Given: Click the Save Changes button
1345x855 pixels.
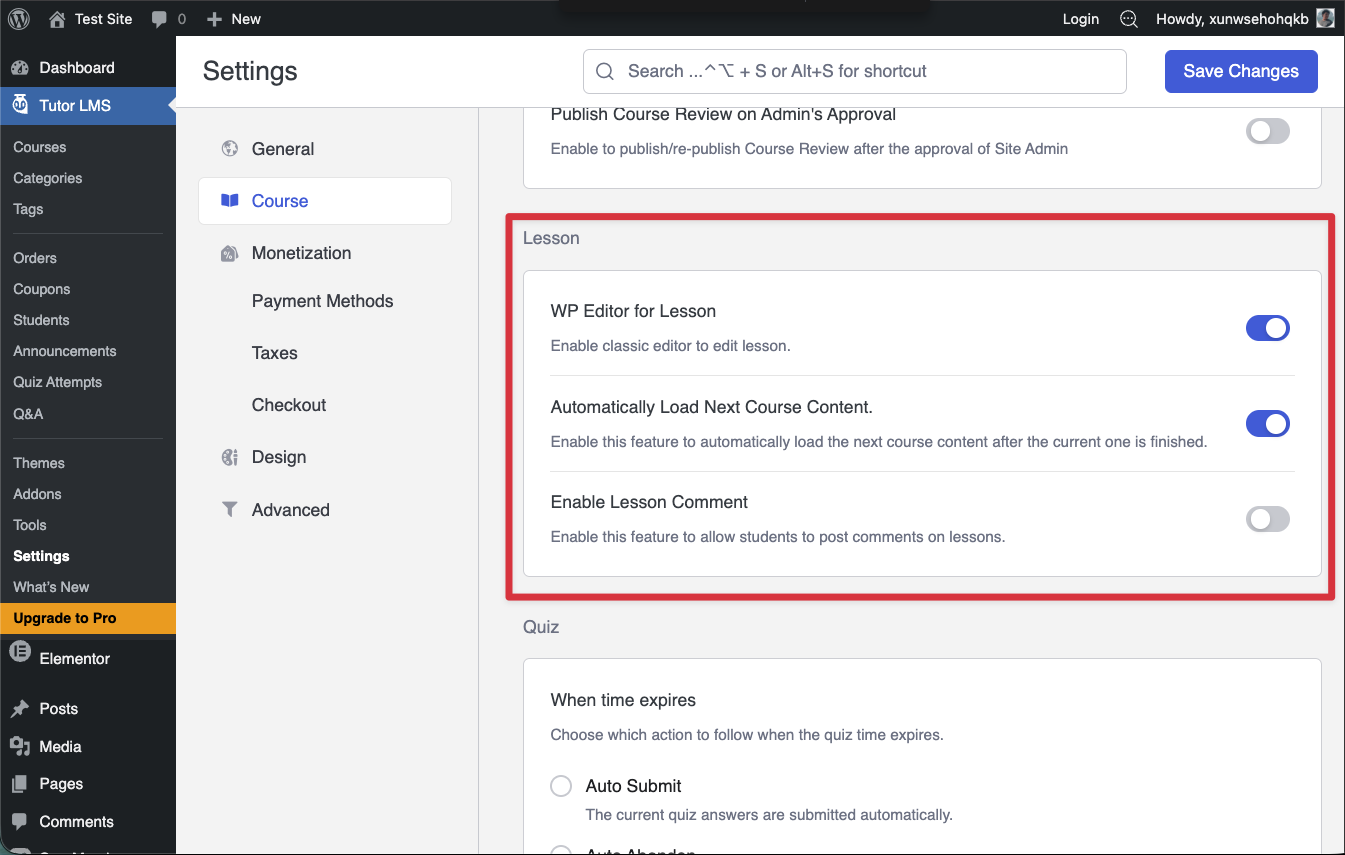Looking at the screenshot, I should (x=1240, y=71).
